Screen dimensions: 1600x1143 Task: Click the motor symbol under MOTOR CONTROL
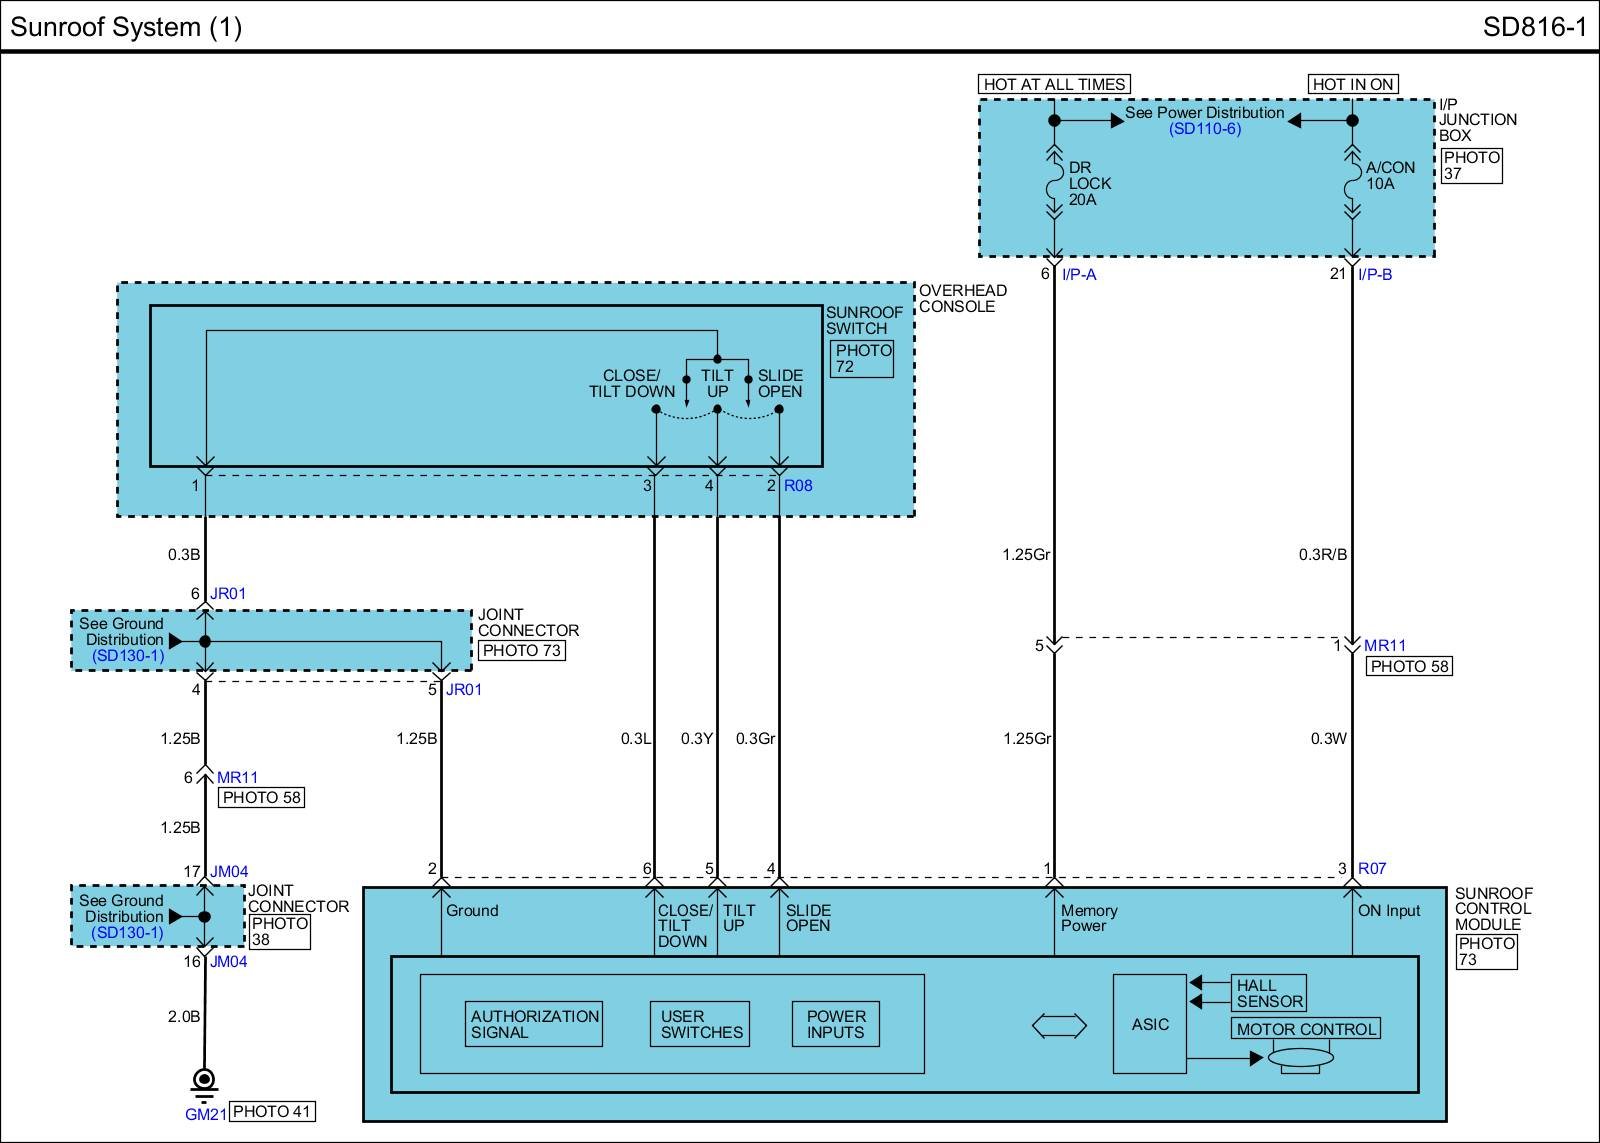pos(1300,1058)
